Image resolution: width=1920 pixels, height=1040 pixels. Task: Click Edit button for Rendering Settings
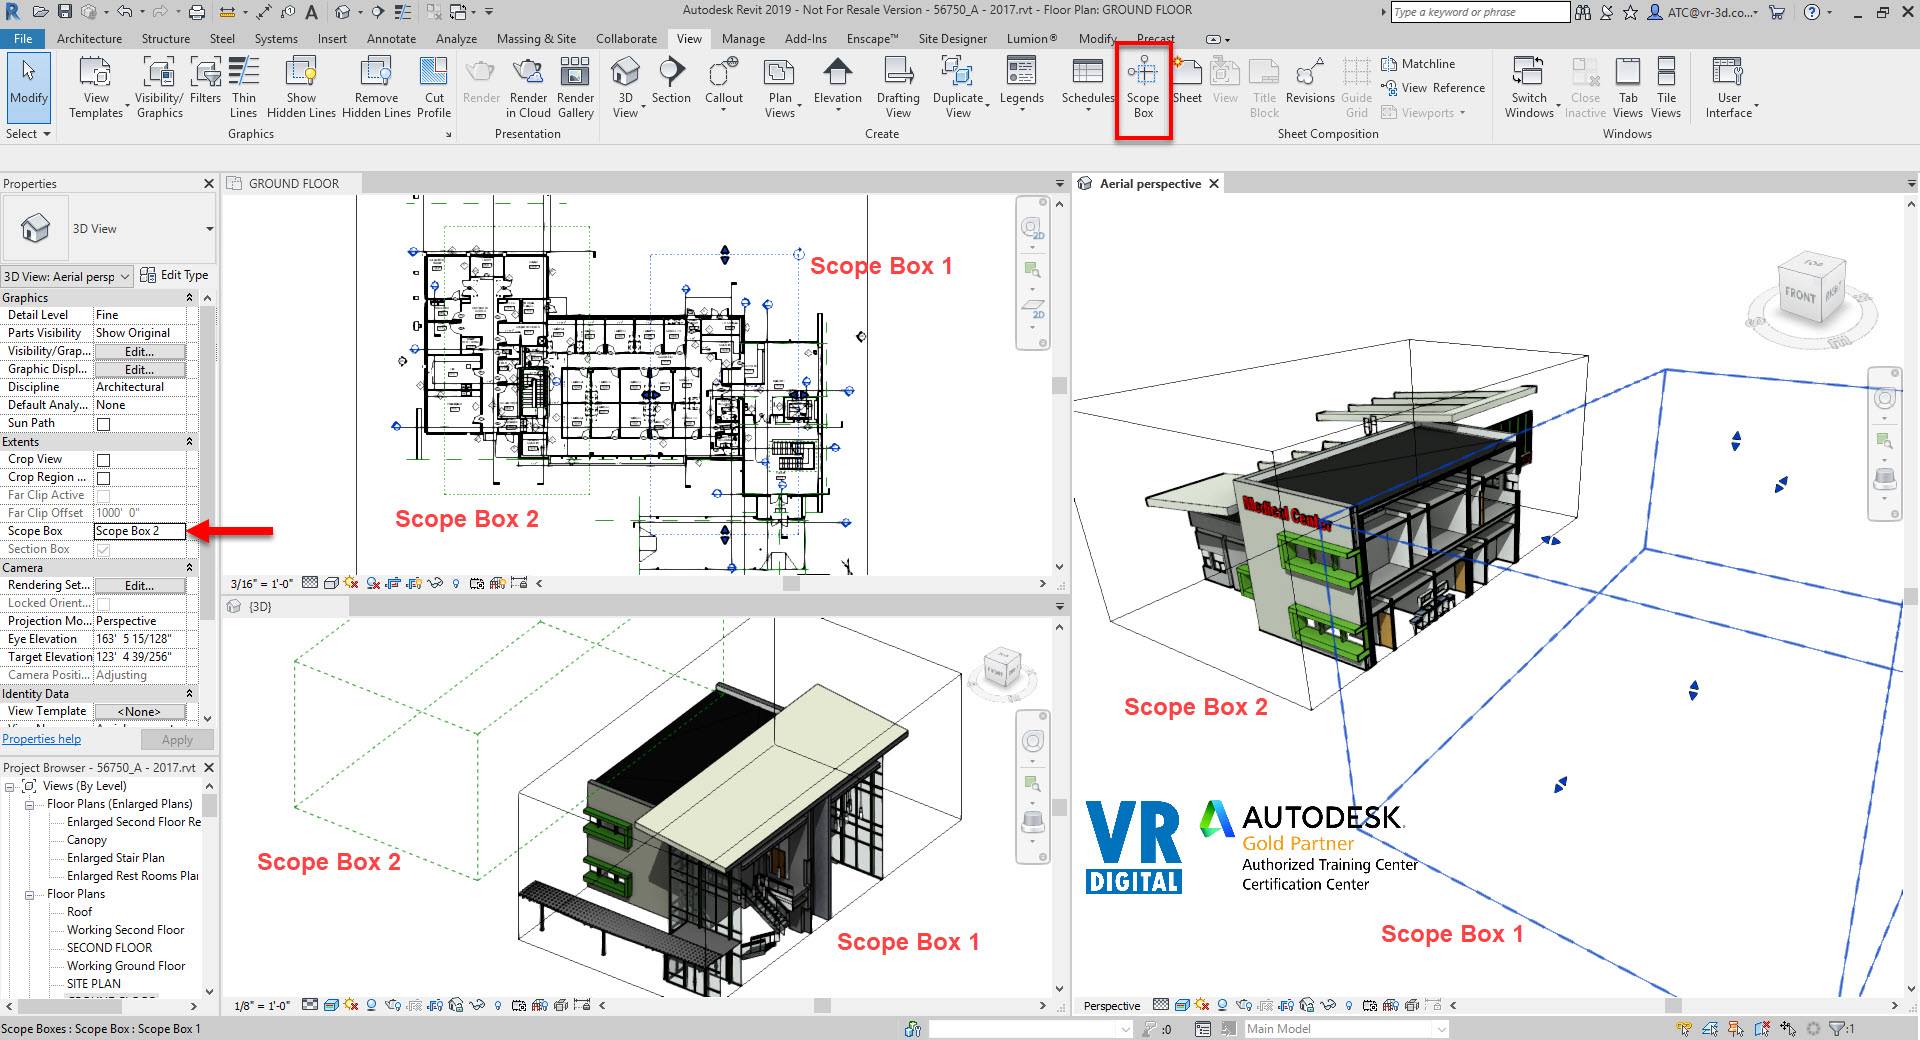[x=139, y=586]
